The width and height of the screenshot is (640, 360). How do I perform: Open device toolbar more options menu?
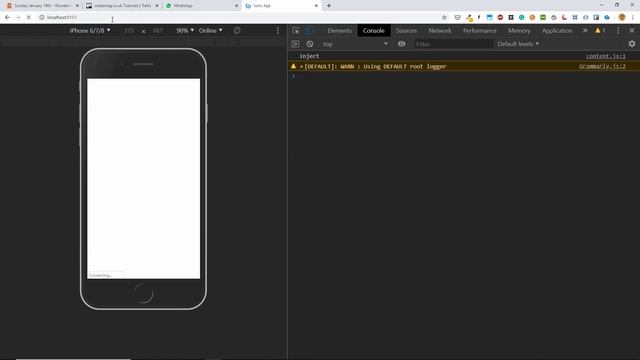click(x=278, y=31)
